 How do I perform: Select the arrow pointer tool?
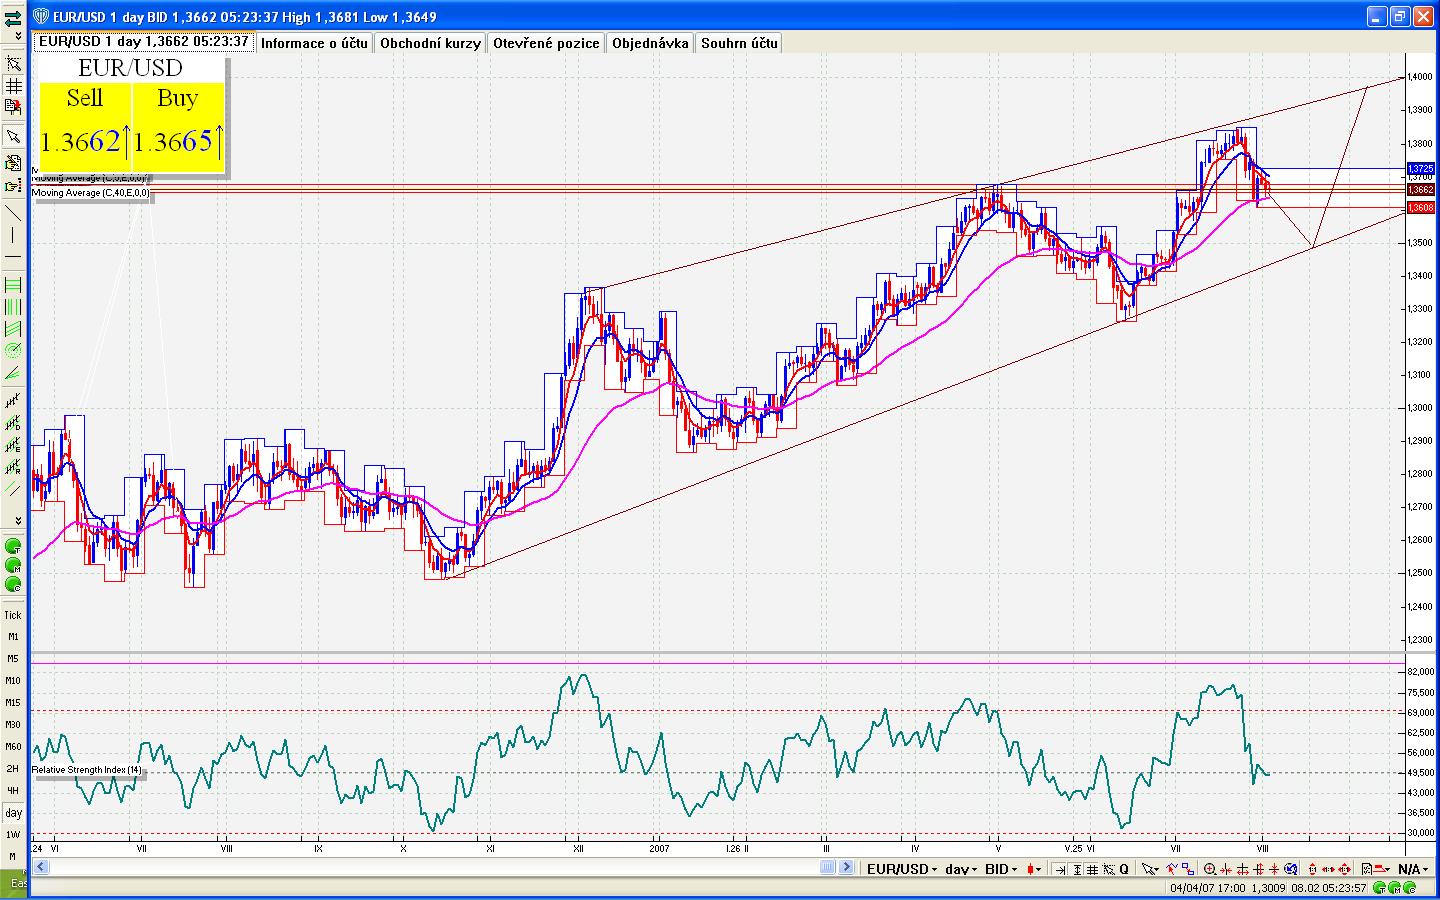[13, 136]
